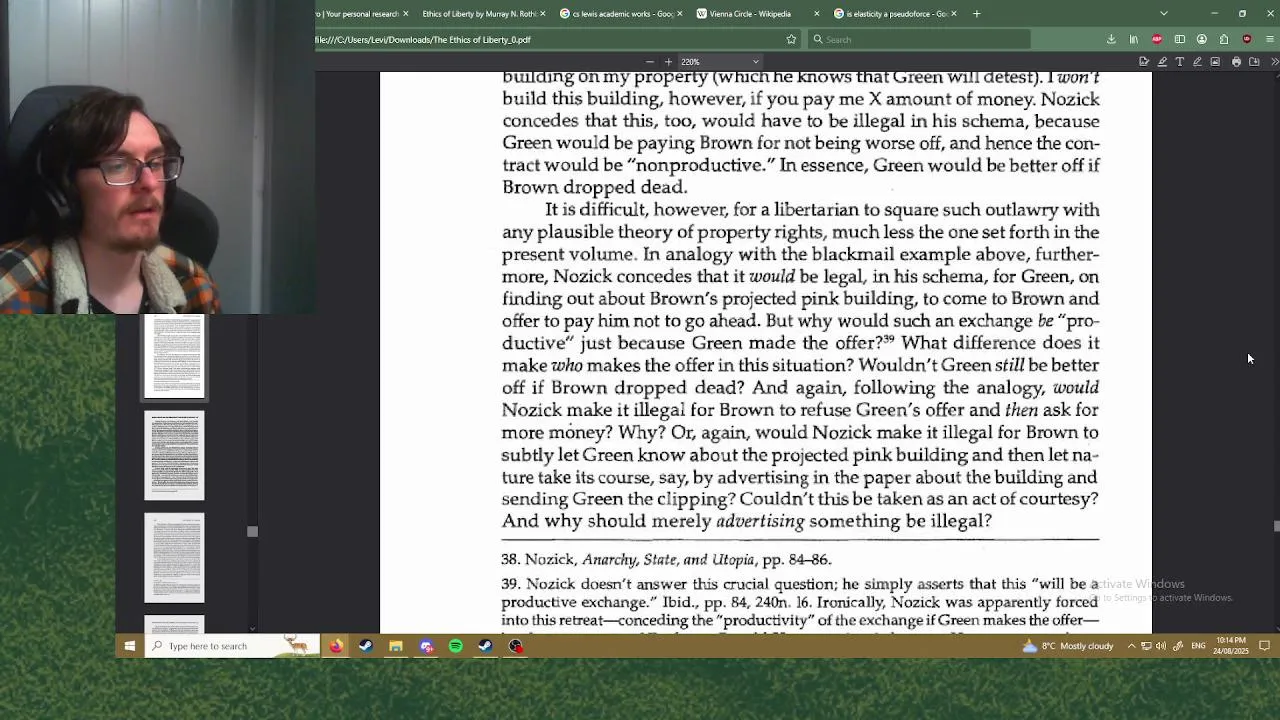Click the ENG language indicator

(x=1198, y=646)
